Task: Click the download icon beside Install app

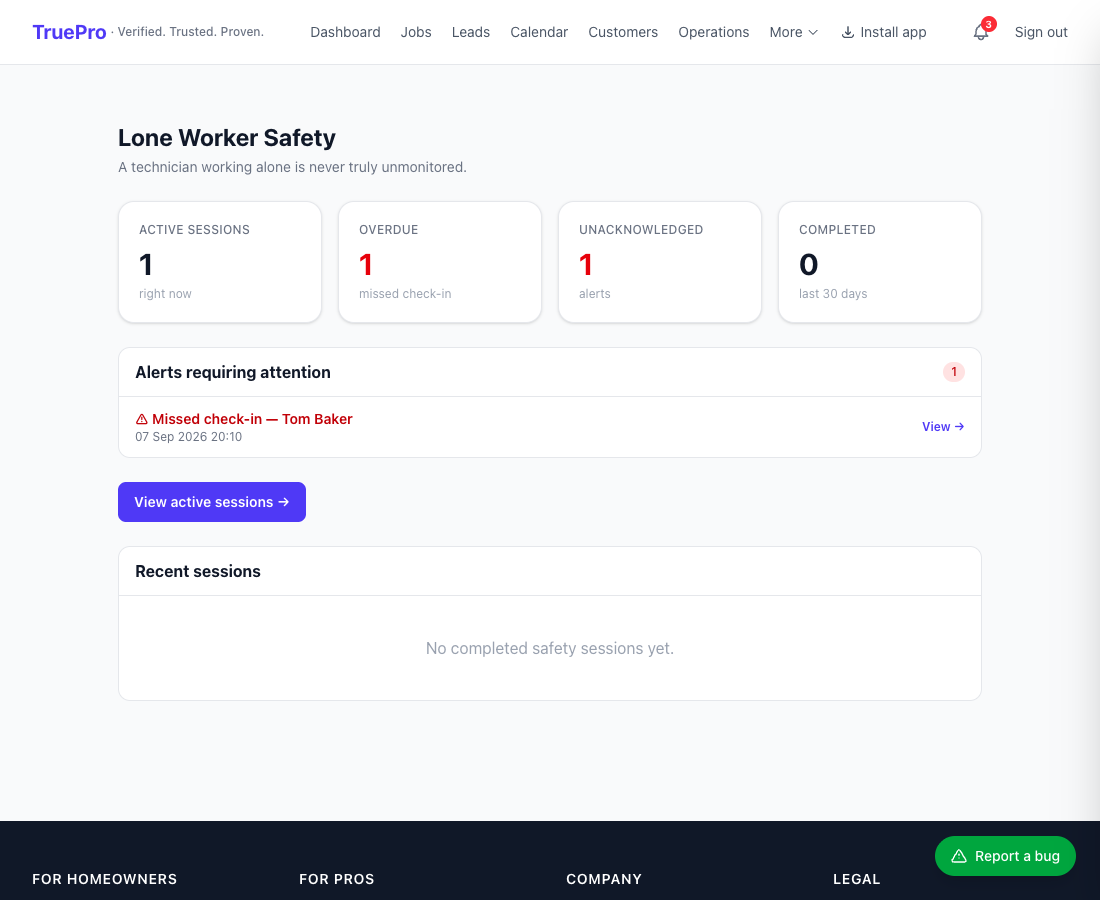Action: pos(847,32)
